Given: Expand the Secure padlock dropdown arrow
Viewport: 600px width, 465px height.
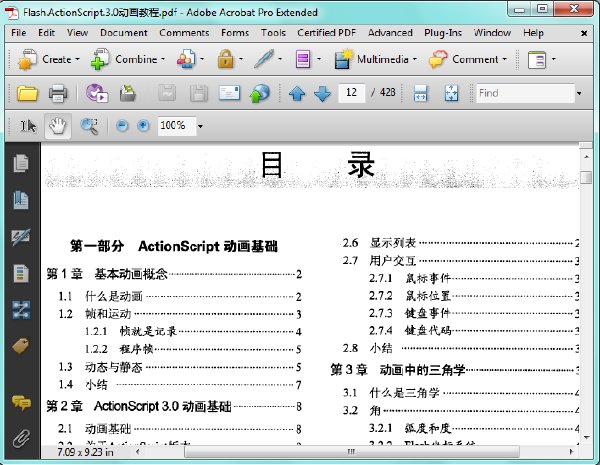Looking at the screenshot, I should click(241, 59).
